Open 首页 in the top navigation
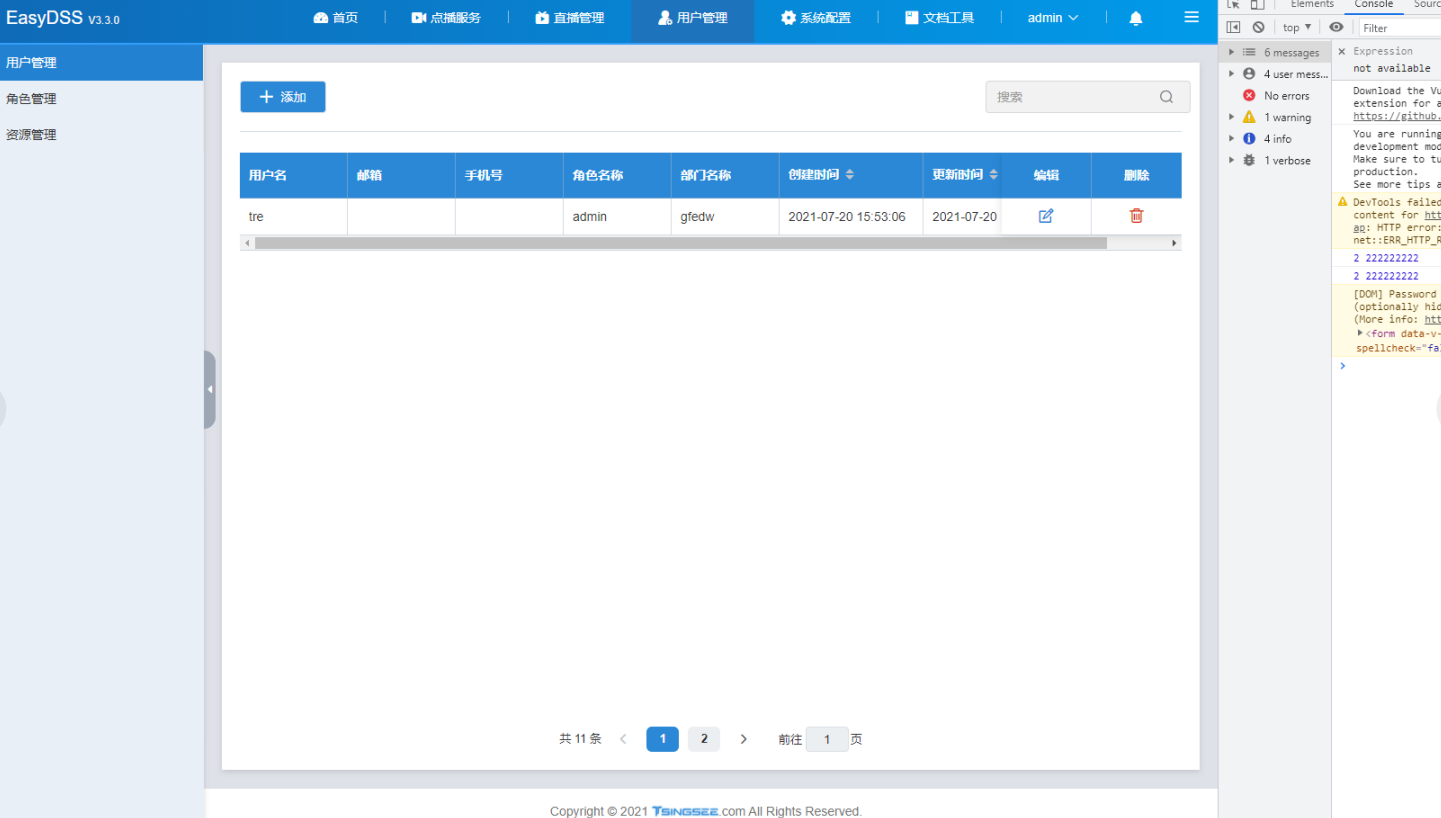The height and width of the screenshot is (818, 1441). 335,18
